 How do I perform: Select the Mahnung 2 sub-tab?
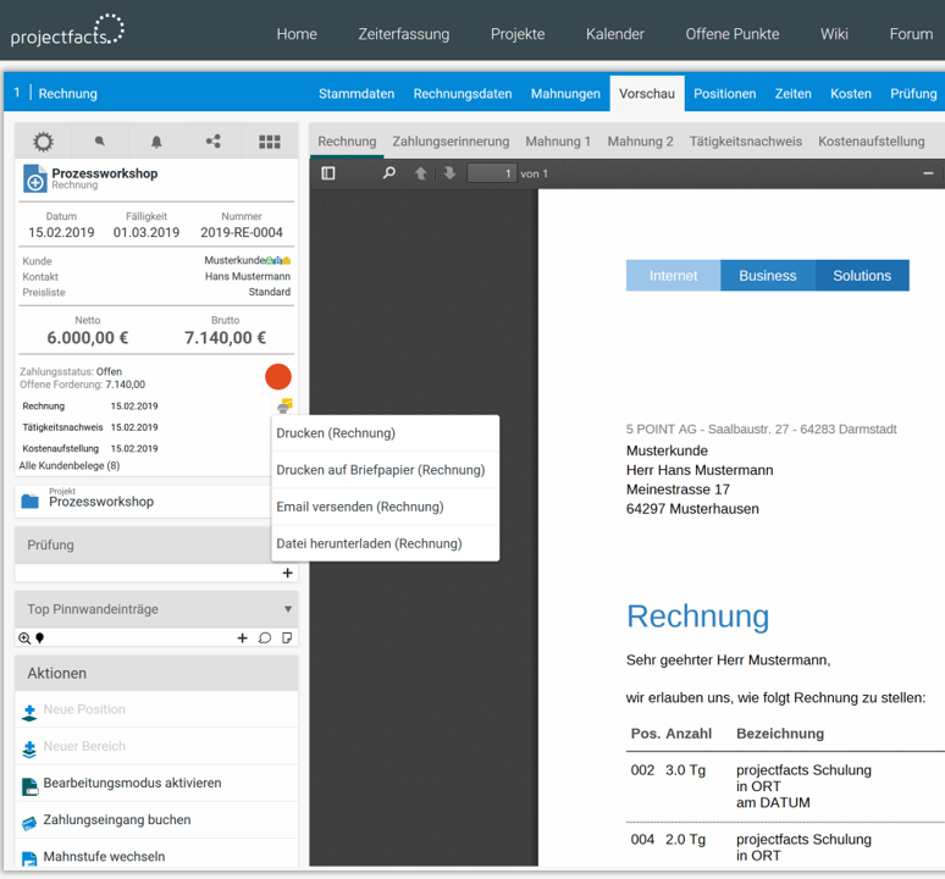point(640,141)
